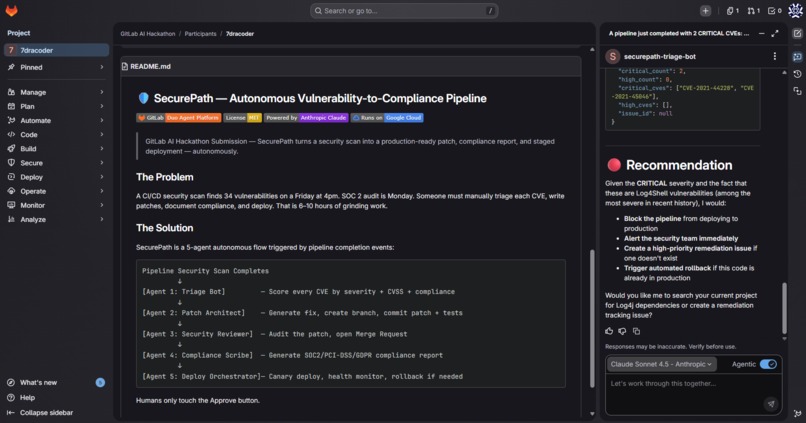
Task: Click the Code brackets icon
Action: (x=11, y=135)
